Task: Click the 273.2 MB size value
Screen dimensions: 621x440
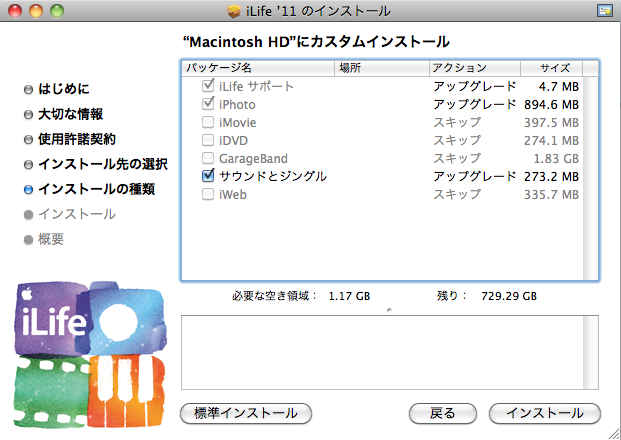Action: point(551,177)
